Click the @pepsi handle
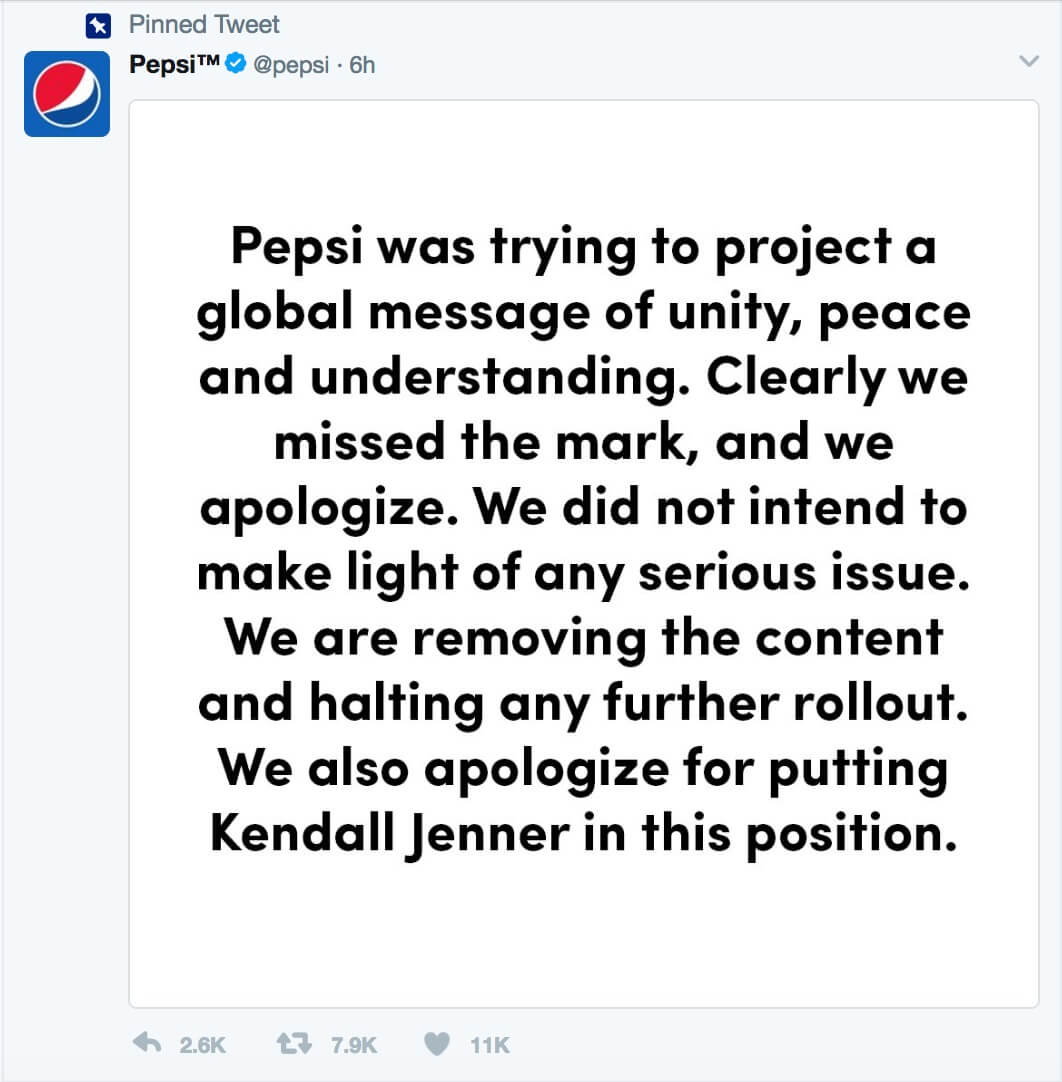This screenshot has width=1062, height=1082. pos(291,65)
